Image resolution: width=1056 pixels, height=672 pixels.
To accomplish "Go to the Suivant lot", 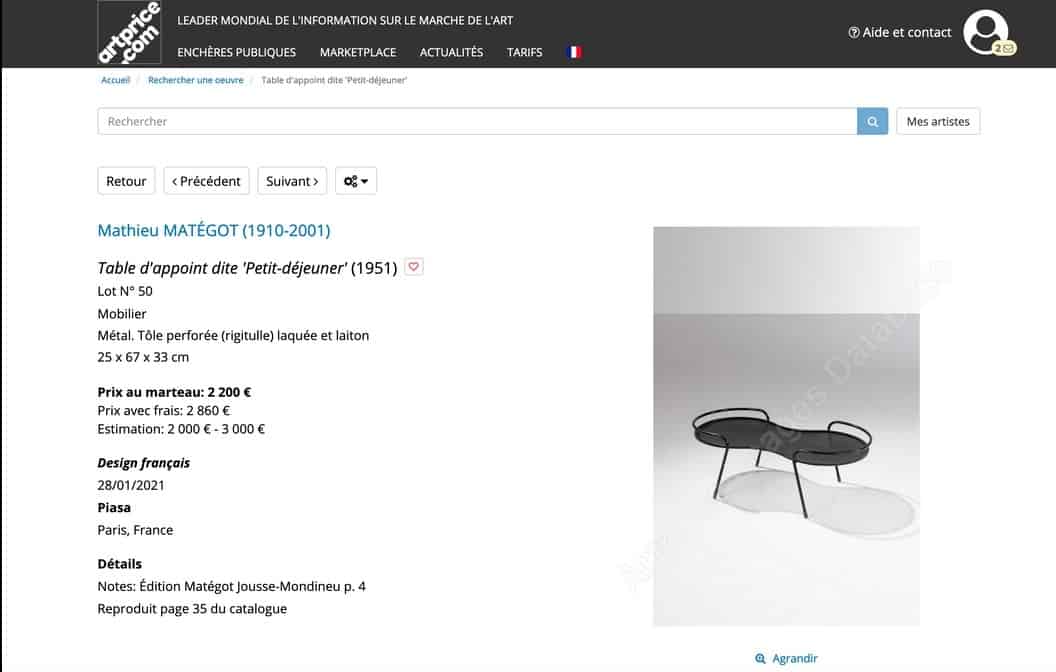I will click(x=292, y=181).
